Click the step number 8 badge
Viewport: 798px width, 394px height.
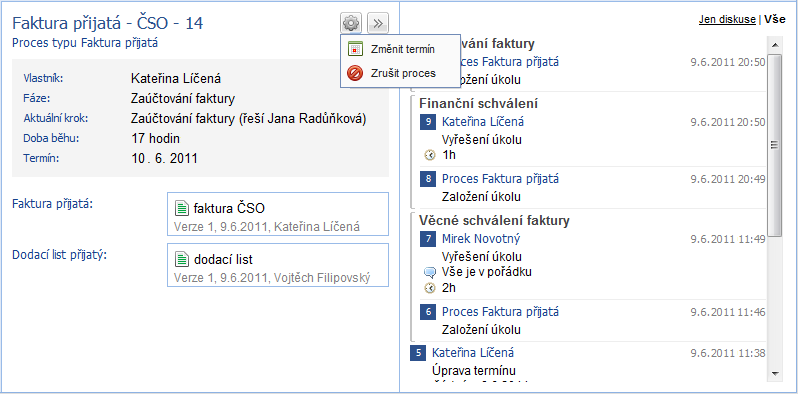(x=428, y=179)
